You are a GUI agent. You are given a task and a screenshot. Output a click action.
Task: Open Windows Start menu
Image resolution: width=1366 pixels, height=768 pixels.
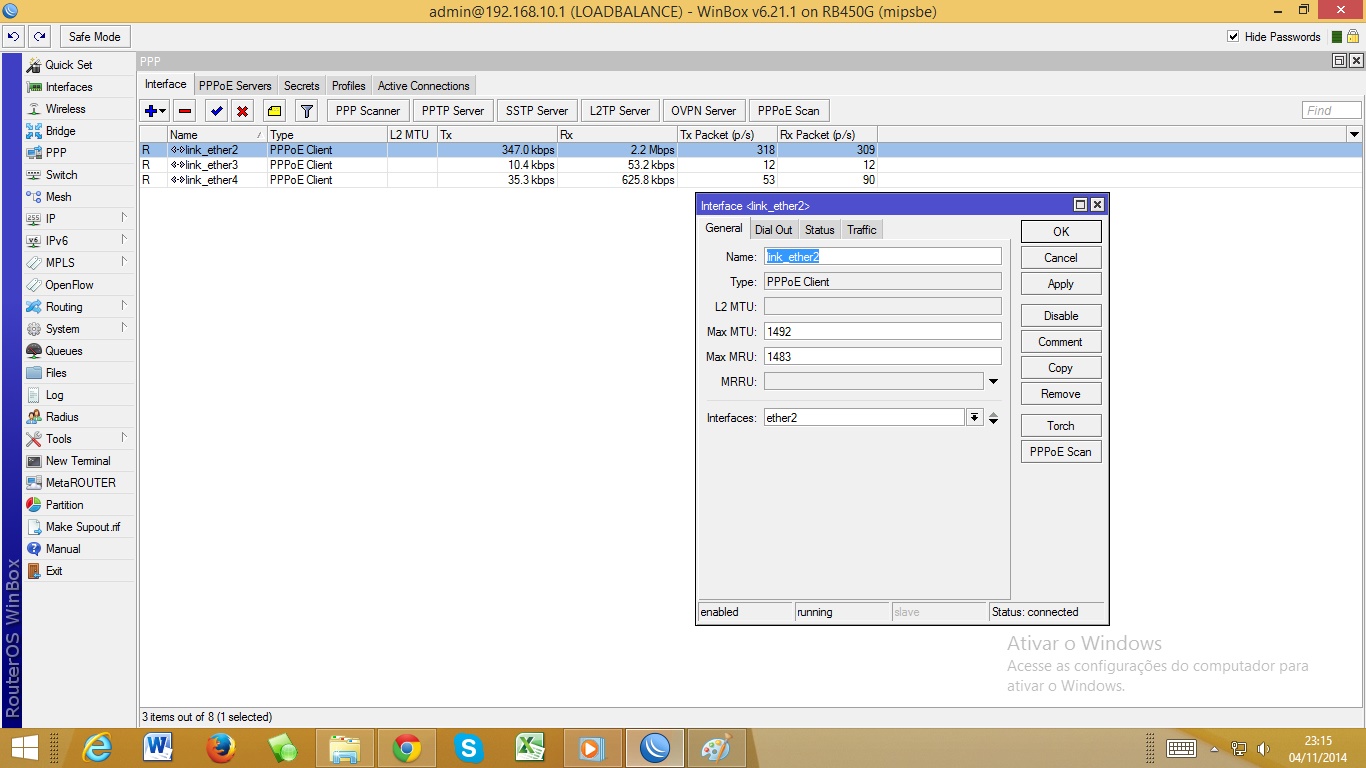25,747
